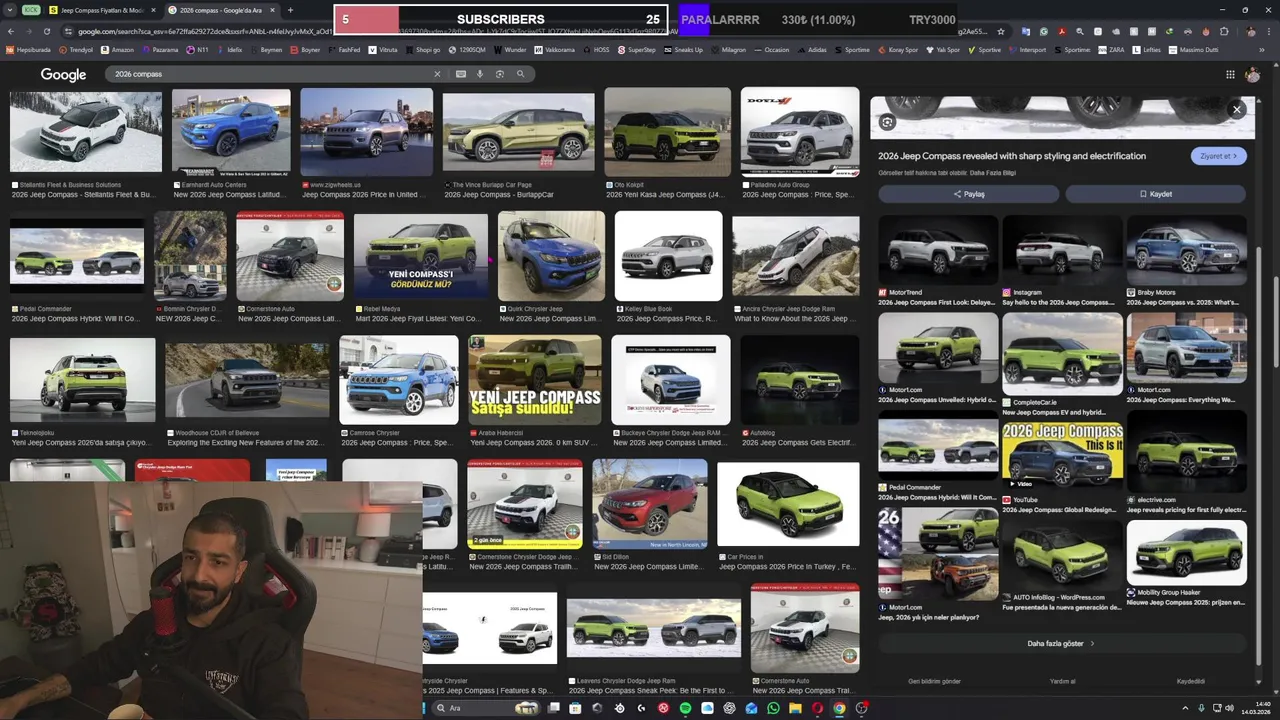The image size is (1280, 720).
Task: Open Google Chrome from the taskbar
Action: click(839, 708)
